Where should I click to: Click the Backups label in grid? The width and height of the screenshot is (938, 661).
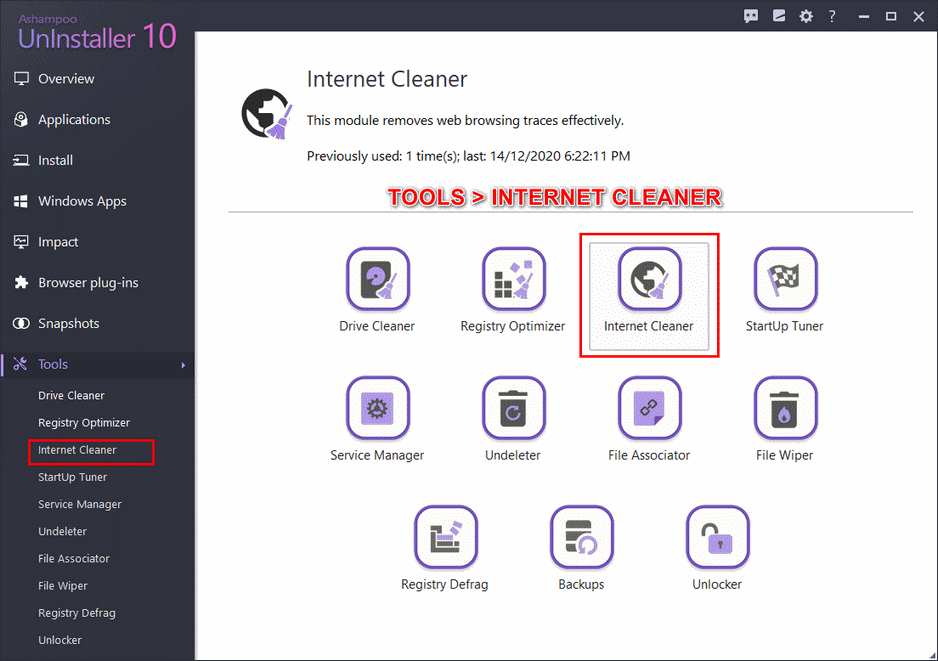[x=581, y=584]
